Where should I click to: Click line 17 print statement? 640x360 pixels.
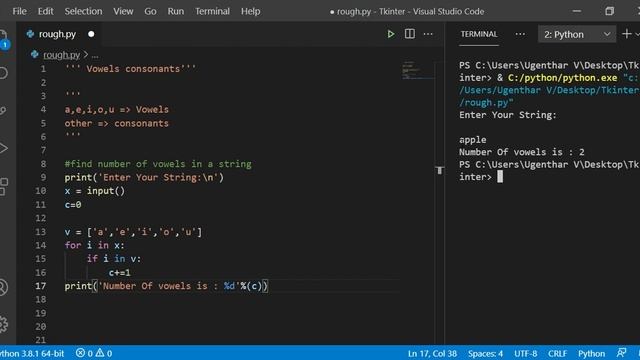(166, 286)
